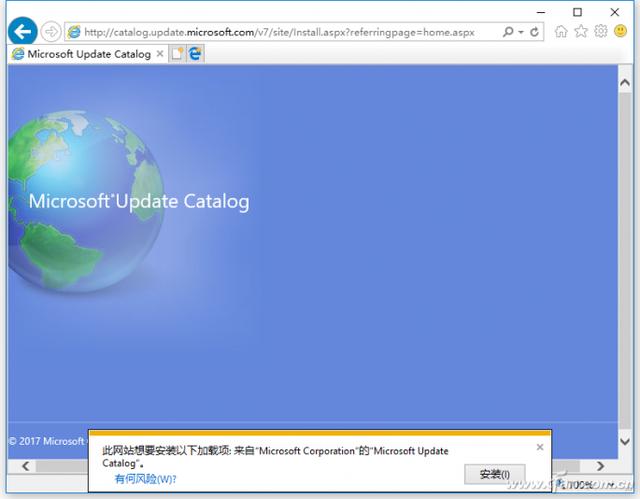Click the © 2017 Microsoft footer text

46,441
